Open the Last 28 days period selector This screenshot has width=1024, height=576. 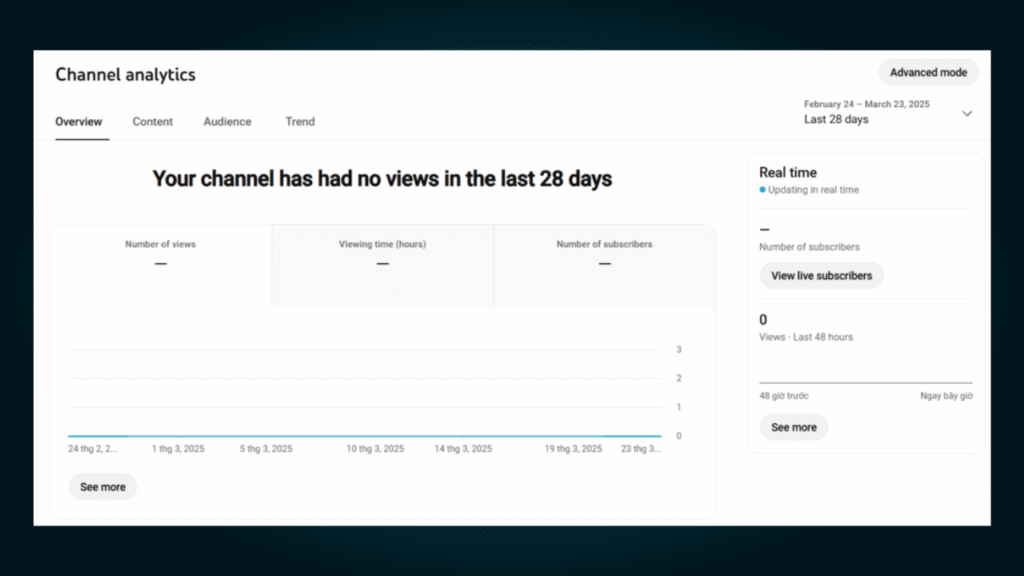[836, 119]
